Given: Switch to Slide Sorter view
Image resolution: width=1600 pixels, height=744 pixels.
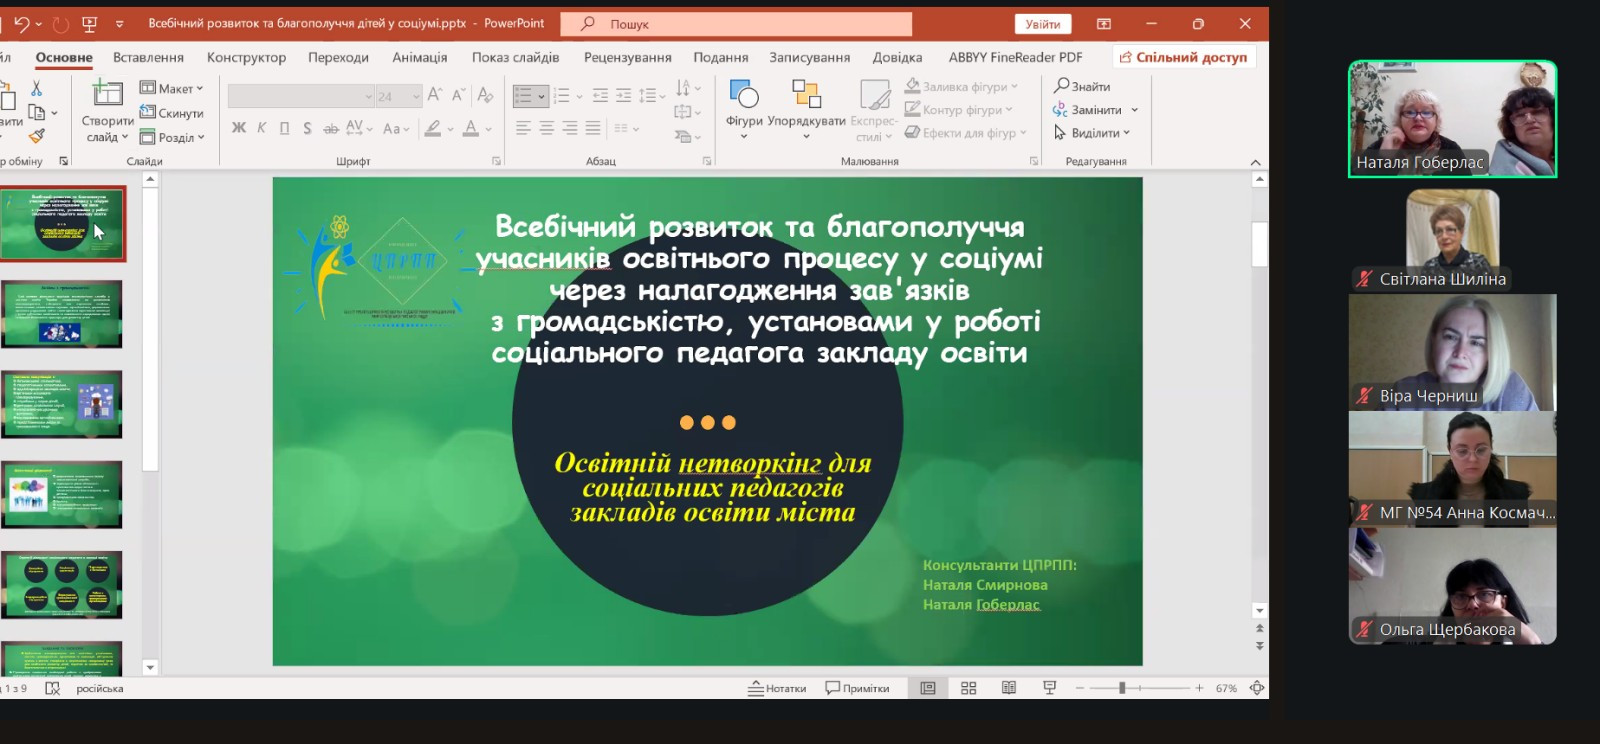Looking at the screenshot, I should [968, 688].
